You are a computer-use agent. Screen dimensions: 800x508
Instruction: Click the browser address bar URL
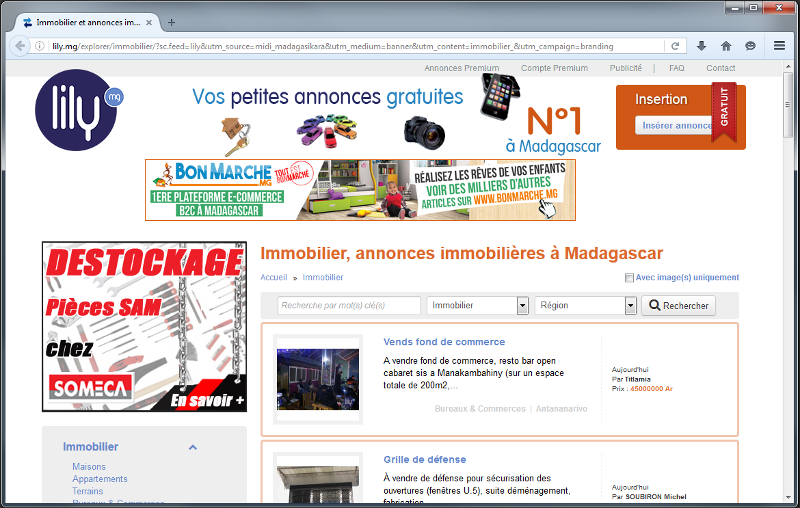(x=333, y=46)
